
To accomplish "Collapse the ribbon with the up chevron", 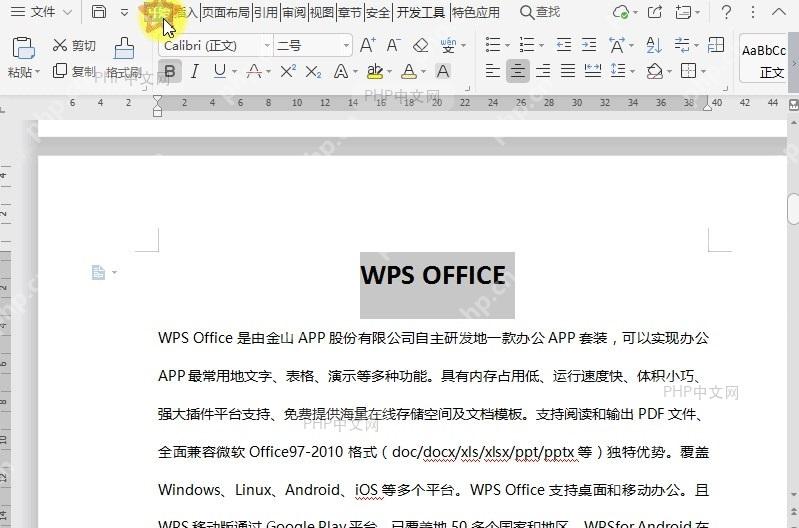I will 779,12.
